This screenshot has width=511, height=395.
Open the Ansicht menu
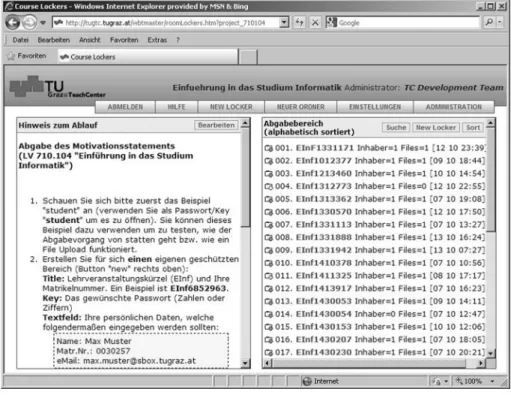pos(90,40)
